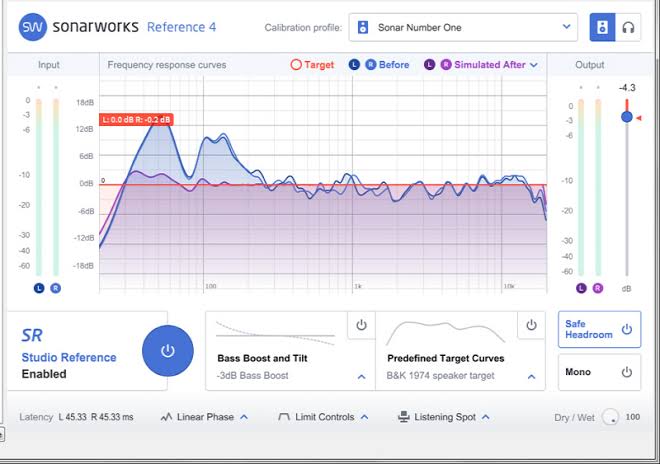Screen dimensions: 660x464
Task: Toggle Mono listening
Action: 599,372
